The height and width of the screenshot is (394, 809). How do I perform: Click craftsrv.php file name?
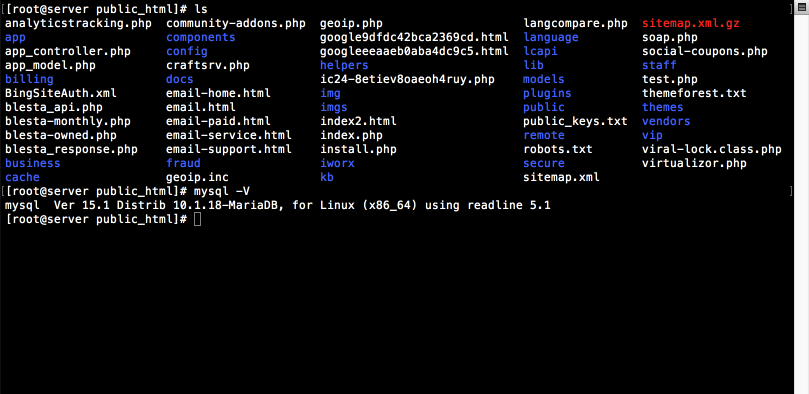(208, 65)
